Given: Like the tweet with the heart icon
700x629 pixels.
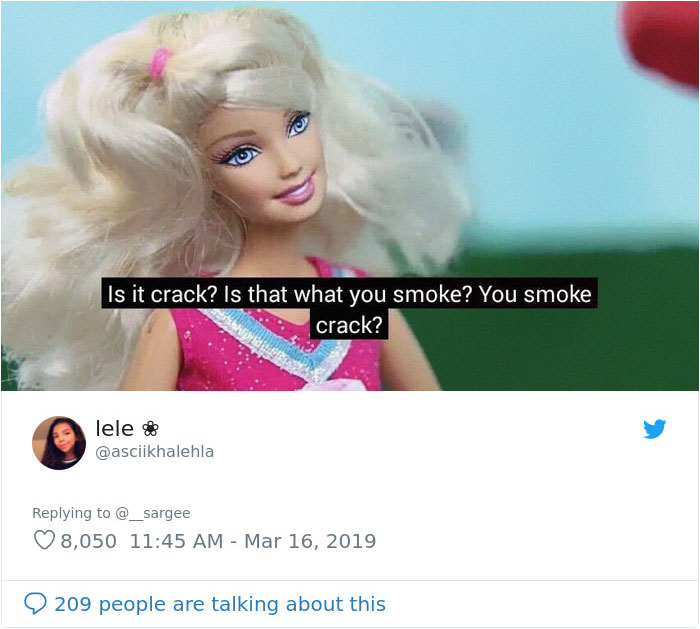Looking at the screenshot, I should tap(44, 540).
